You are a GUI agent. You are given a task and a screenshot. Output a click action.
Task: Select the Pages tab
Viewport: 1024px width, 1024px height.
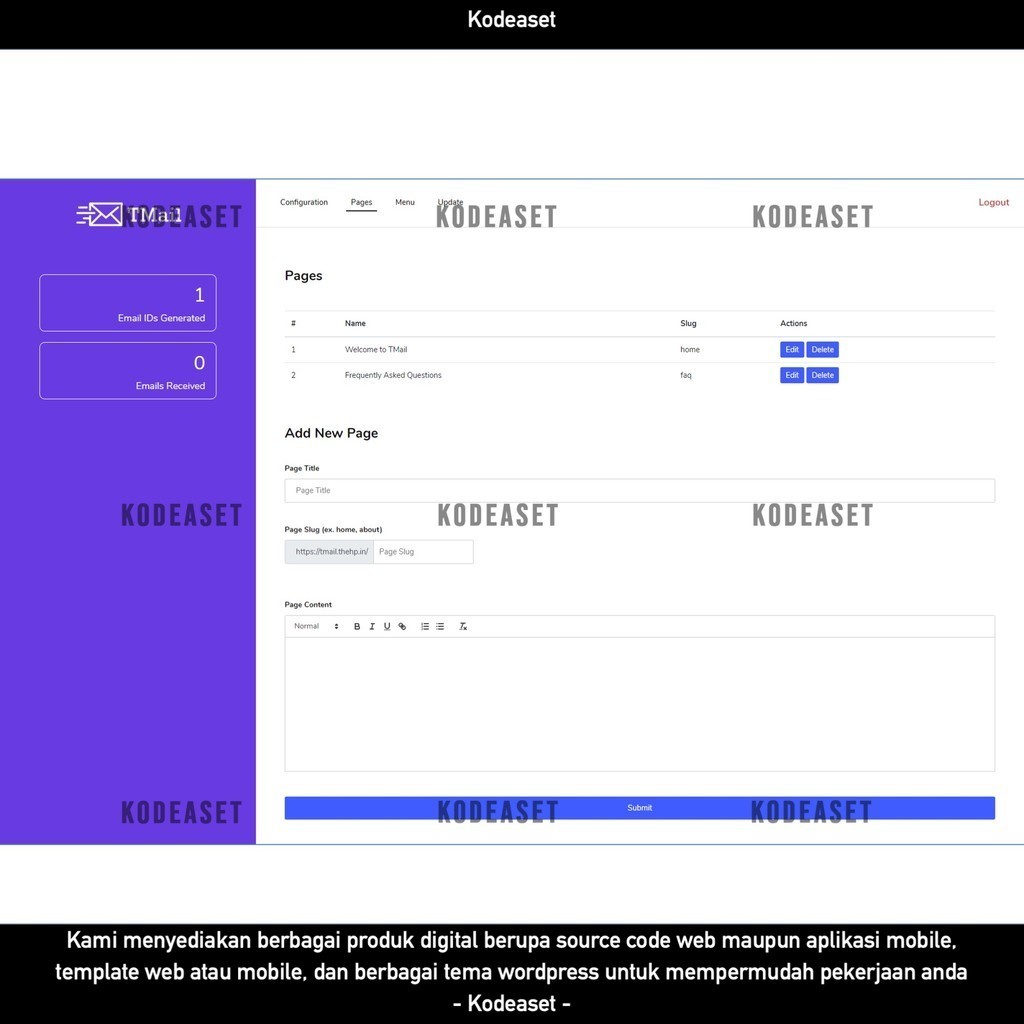click(361, 202)
